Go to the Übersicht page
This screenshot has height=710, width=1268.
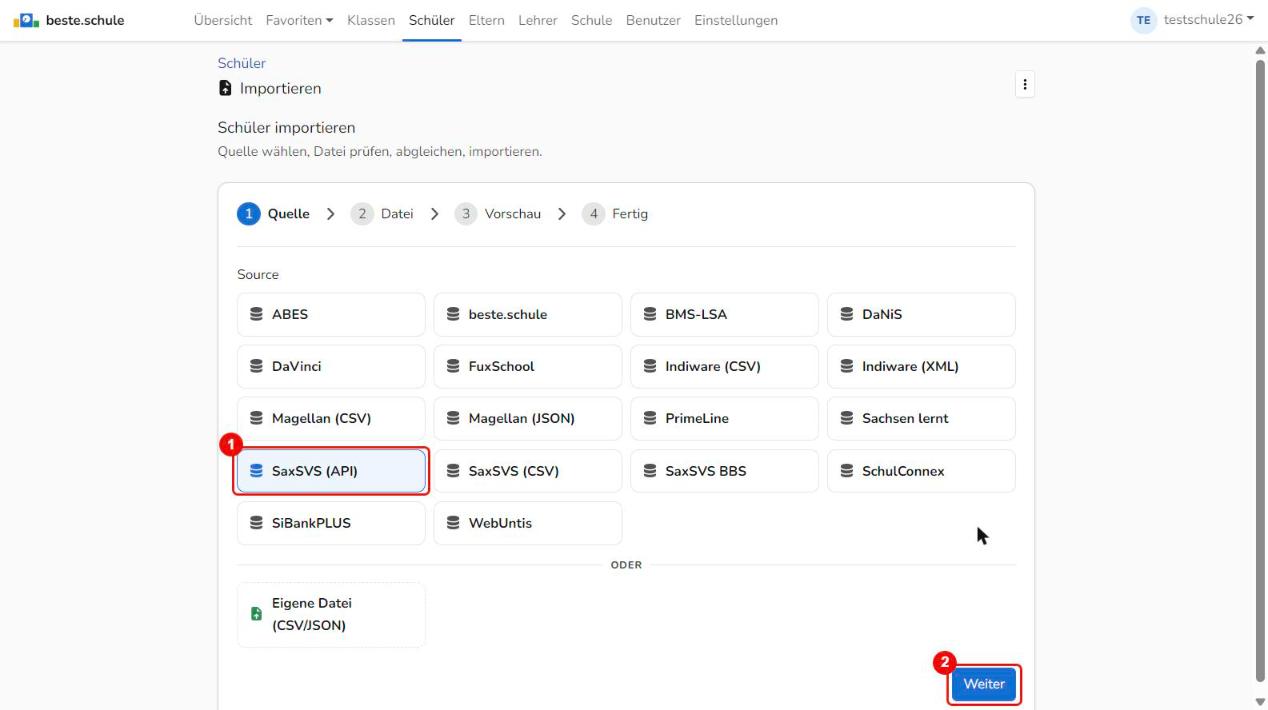224,20
